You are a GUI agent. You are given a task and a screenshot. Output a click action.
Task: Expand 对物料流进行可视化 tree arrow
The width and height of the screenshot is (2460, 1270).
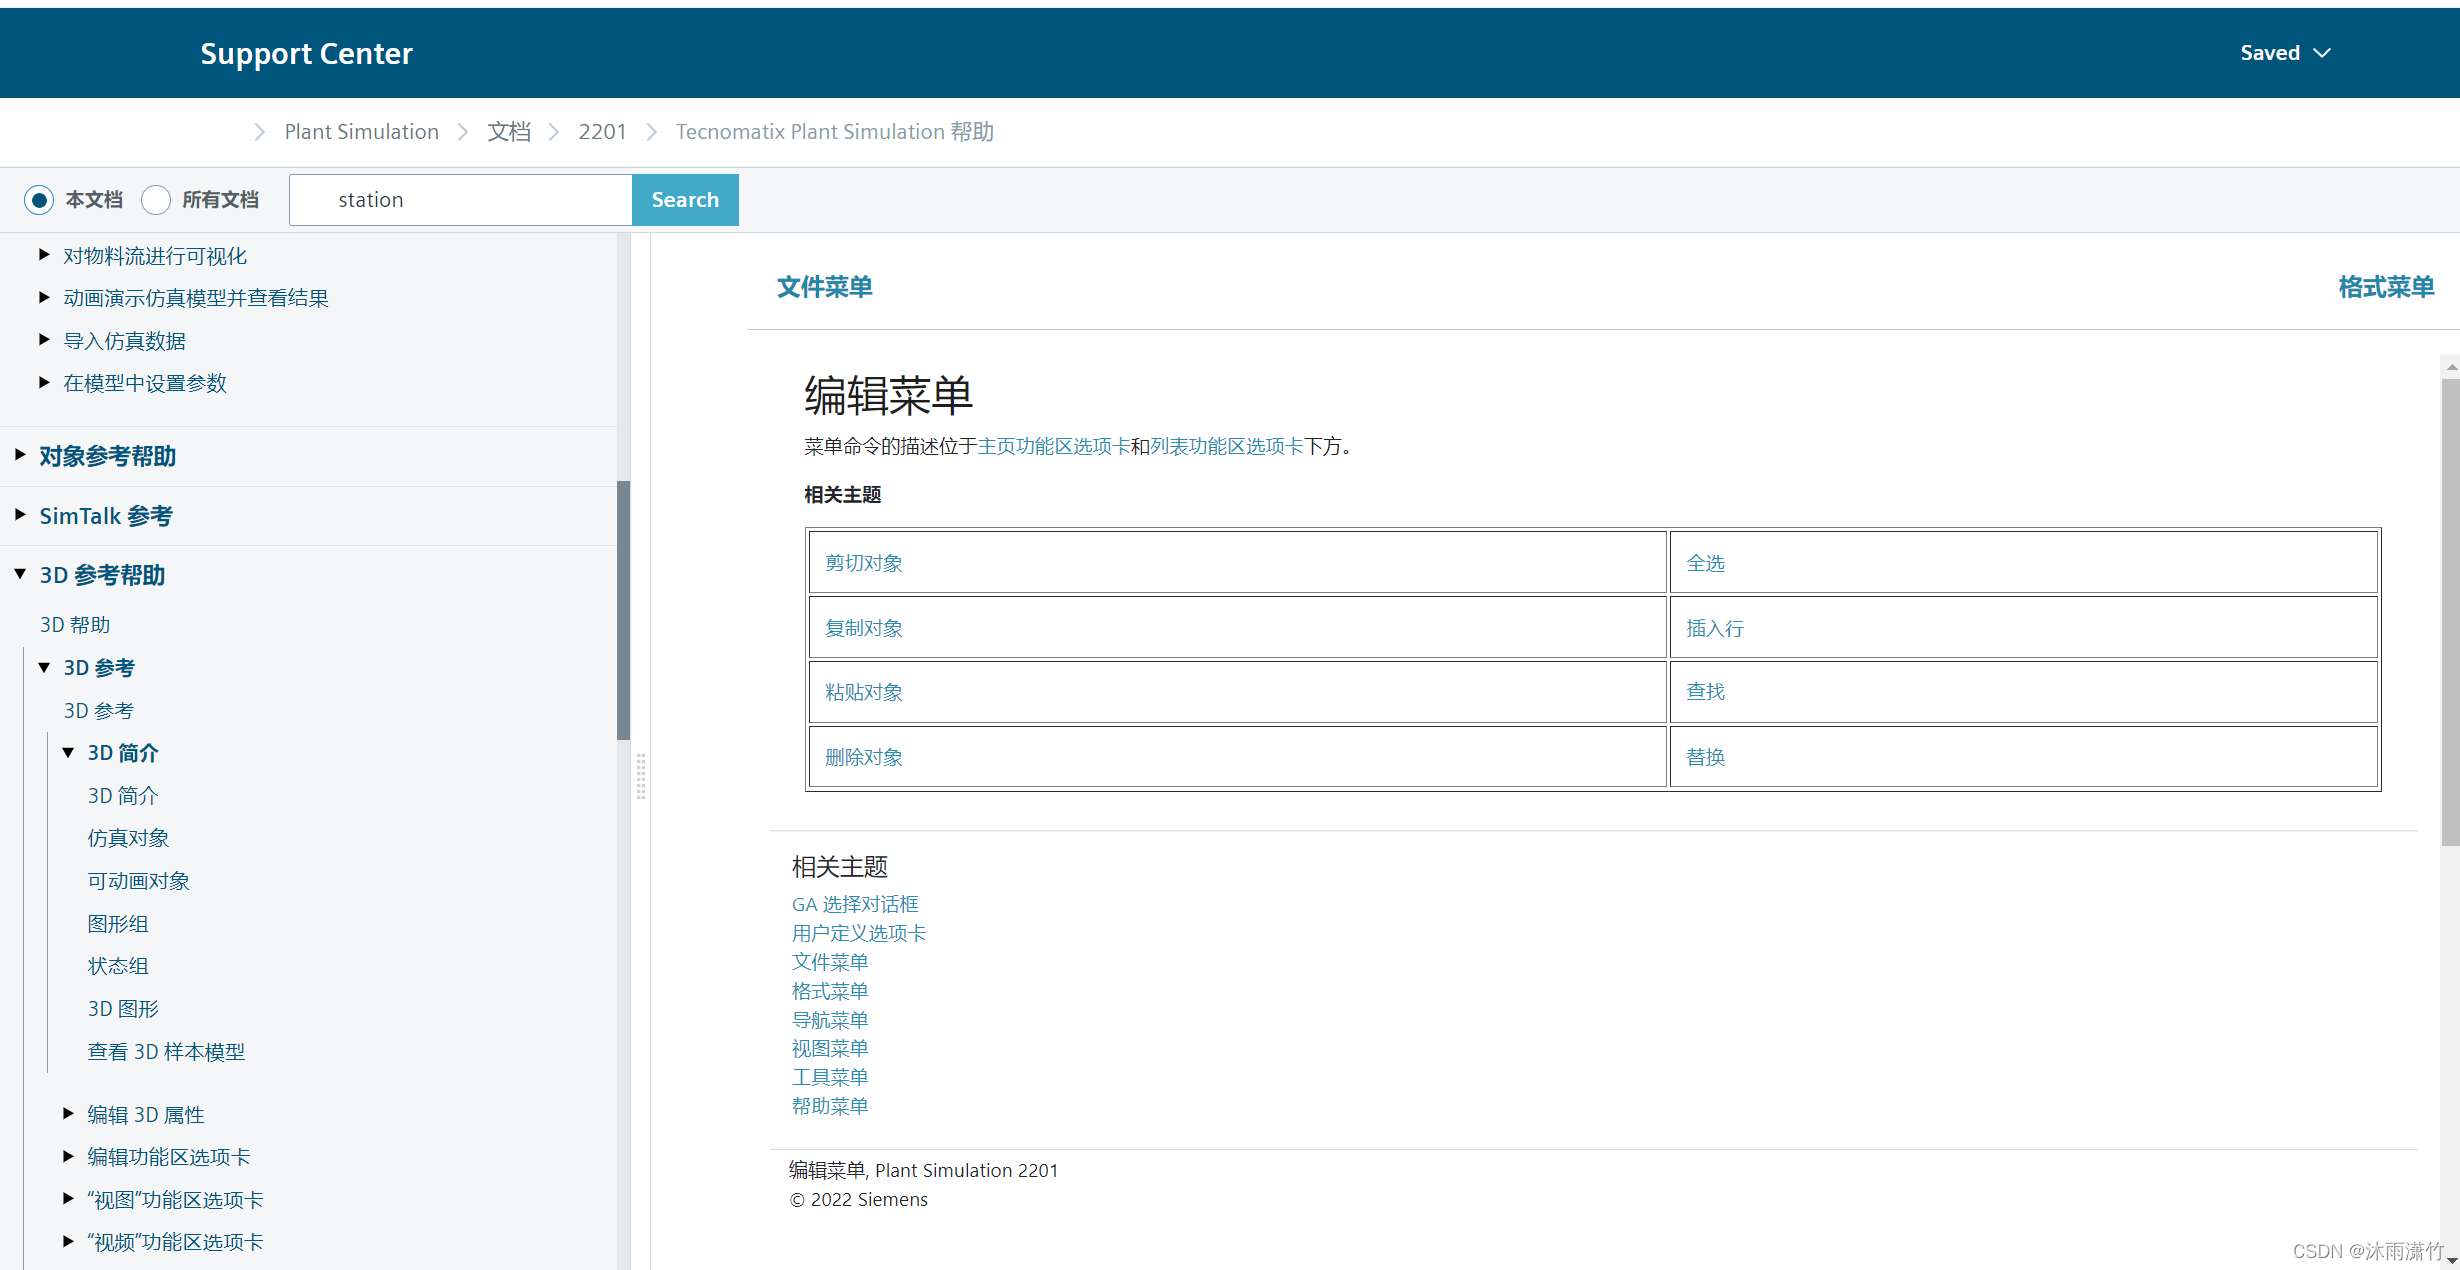pyautogui.click(x=44, y=255)
